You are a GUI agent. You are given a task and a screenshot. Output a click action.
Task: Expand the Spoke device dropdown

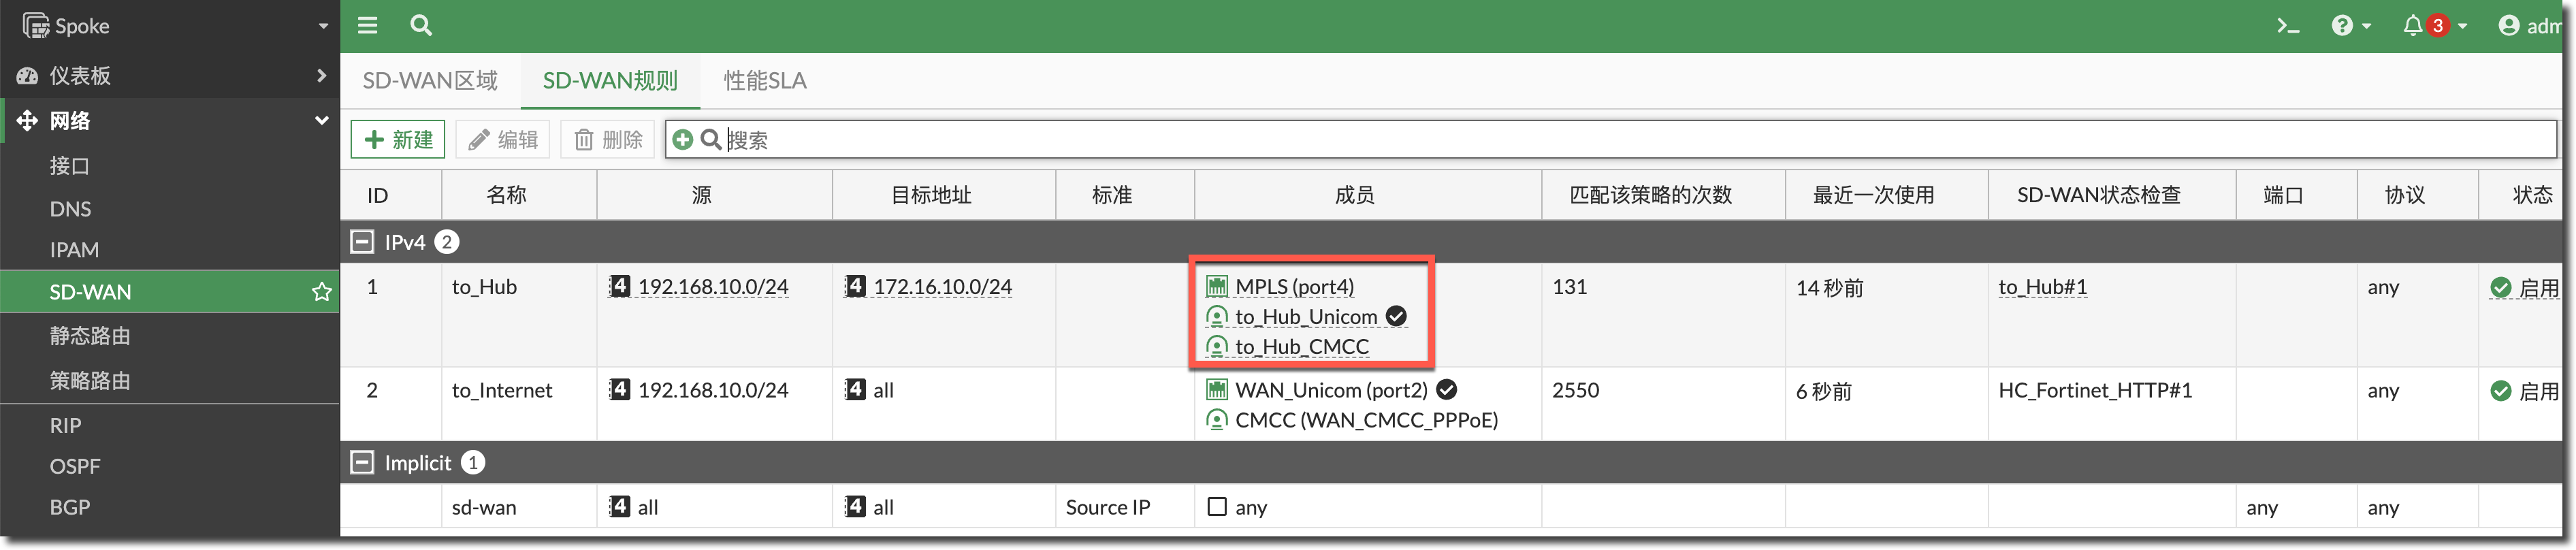coord(322,26)
